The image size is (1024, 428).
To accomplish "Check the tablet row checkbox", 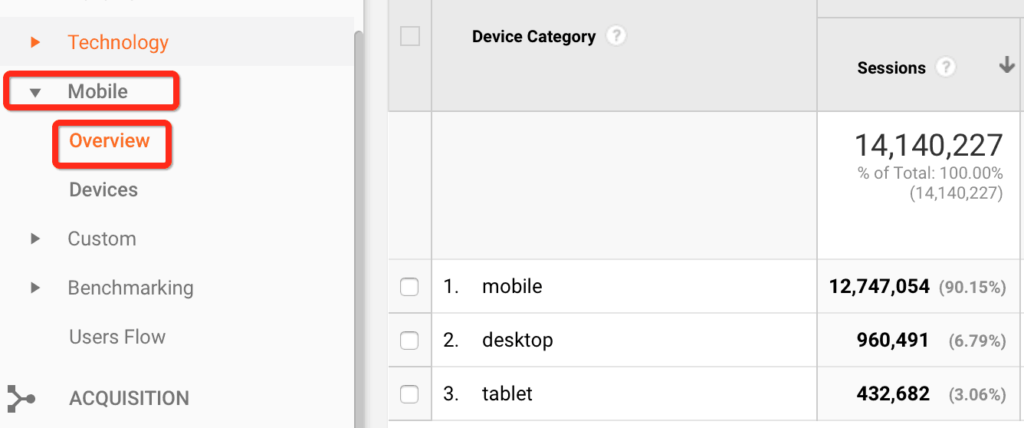I will pyautogui.click(x=409, y=394).
